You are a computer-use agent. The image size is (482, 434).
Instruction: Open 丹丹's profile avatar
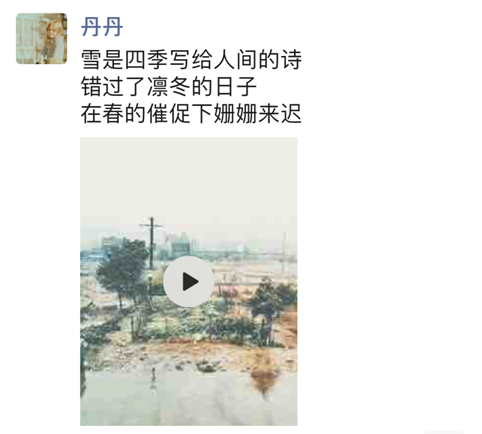point(41,38)
